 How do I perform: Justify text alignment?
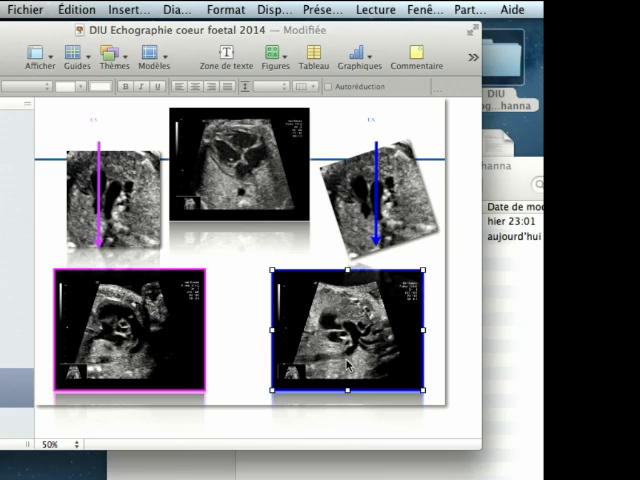tap(227, 87)
